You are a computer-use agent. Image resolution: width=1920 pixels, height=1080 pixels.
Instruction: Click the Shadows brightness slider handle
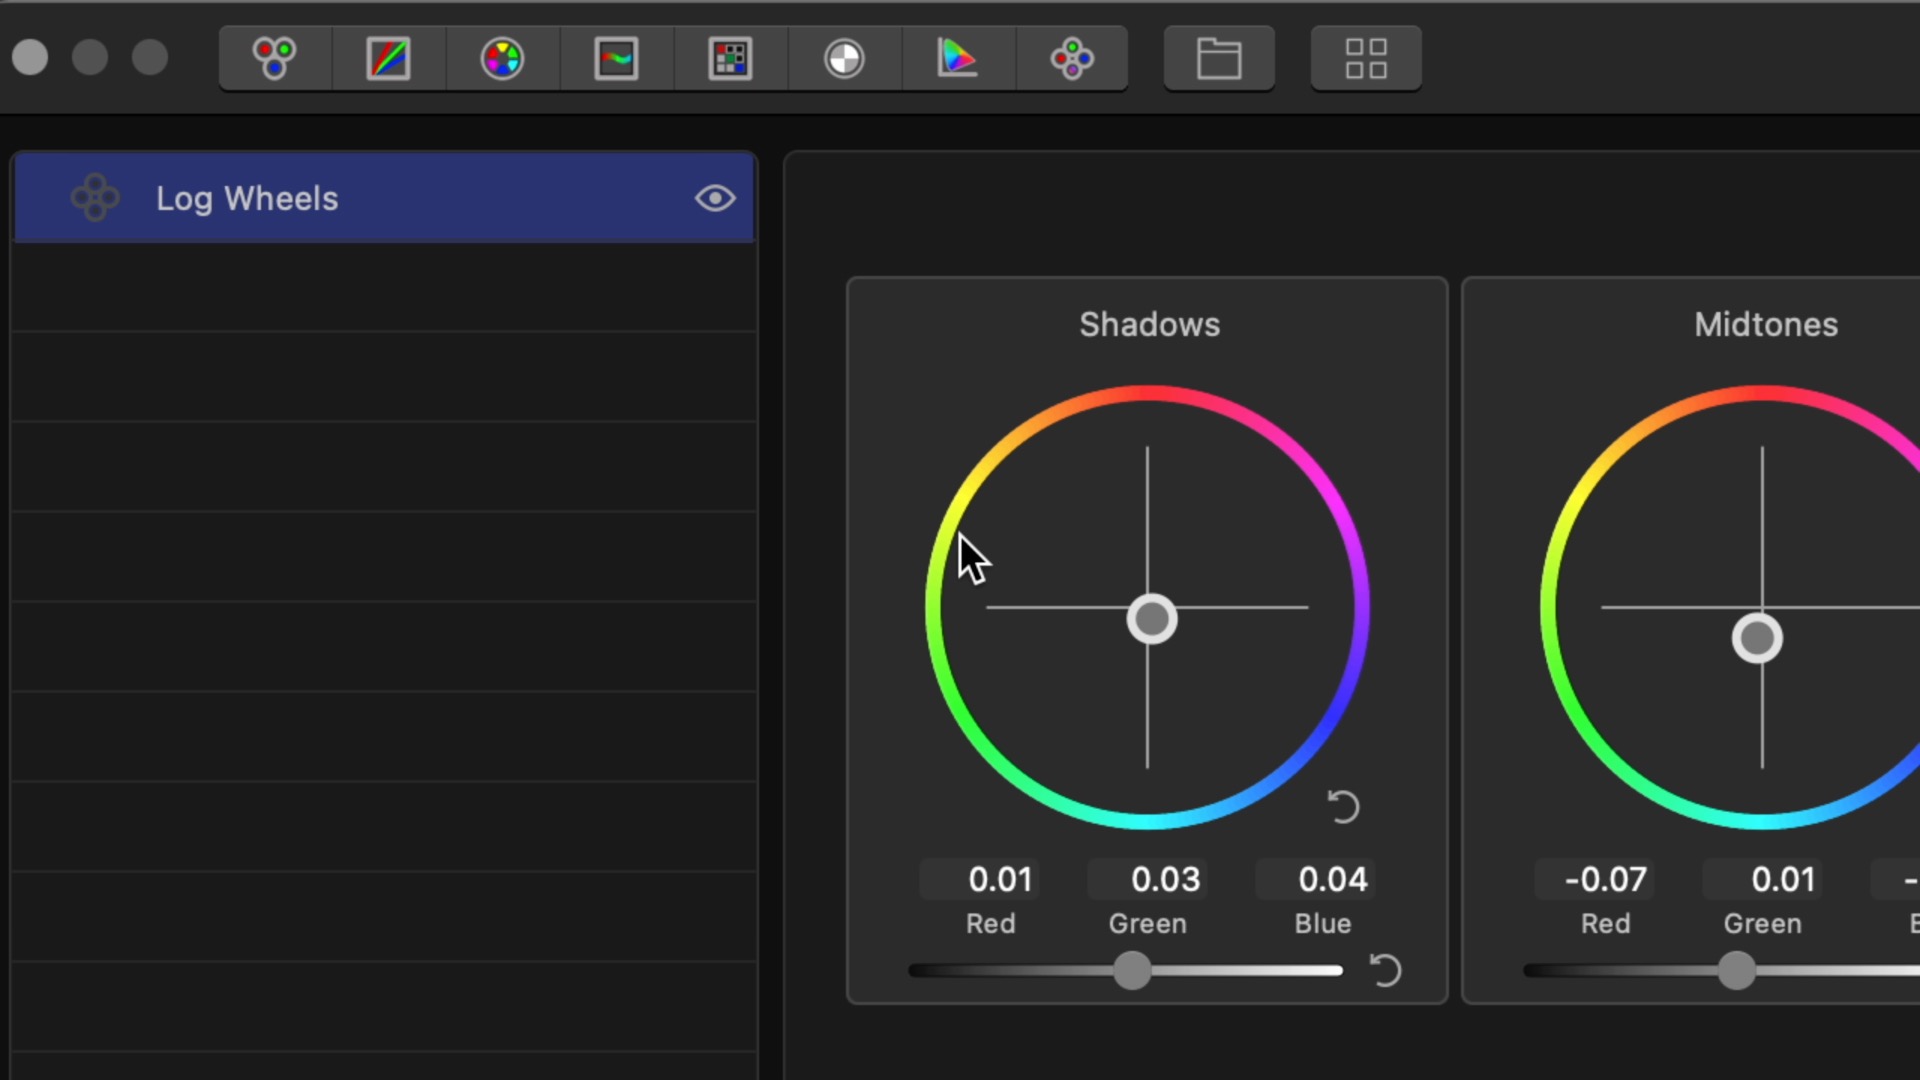pyautogui.click(x=1132, y=970)
